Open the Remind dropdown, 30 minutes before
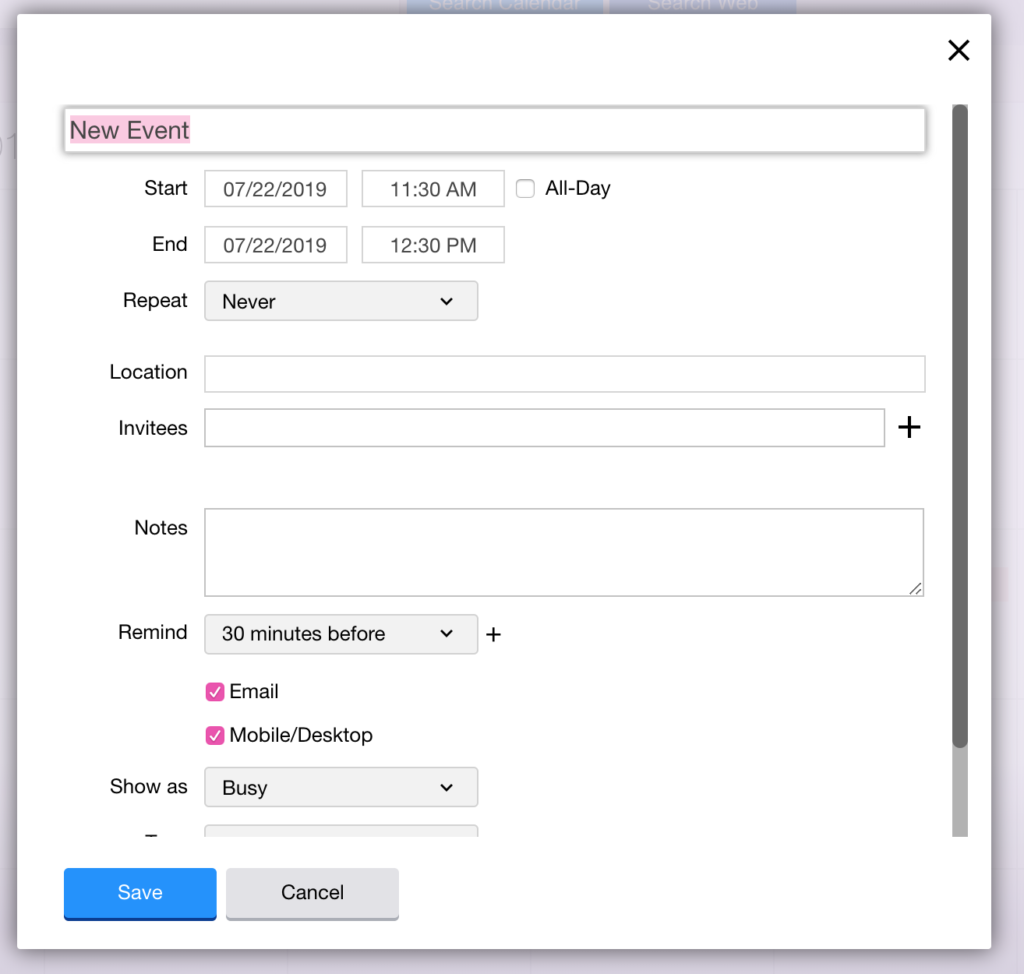 point(341,634)
